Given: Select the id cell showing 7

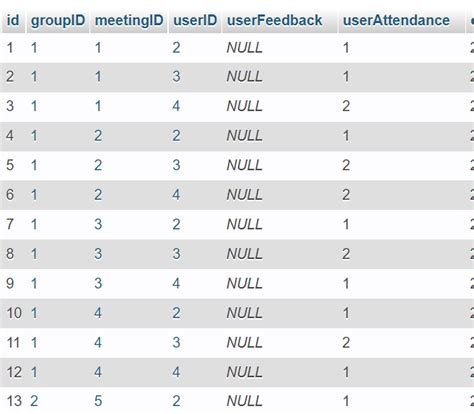Looking at the screenshot, I should tap(10, 224).
